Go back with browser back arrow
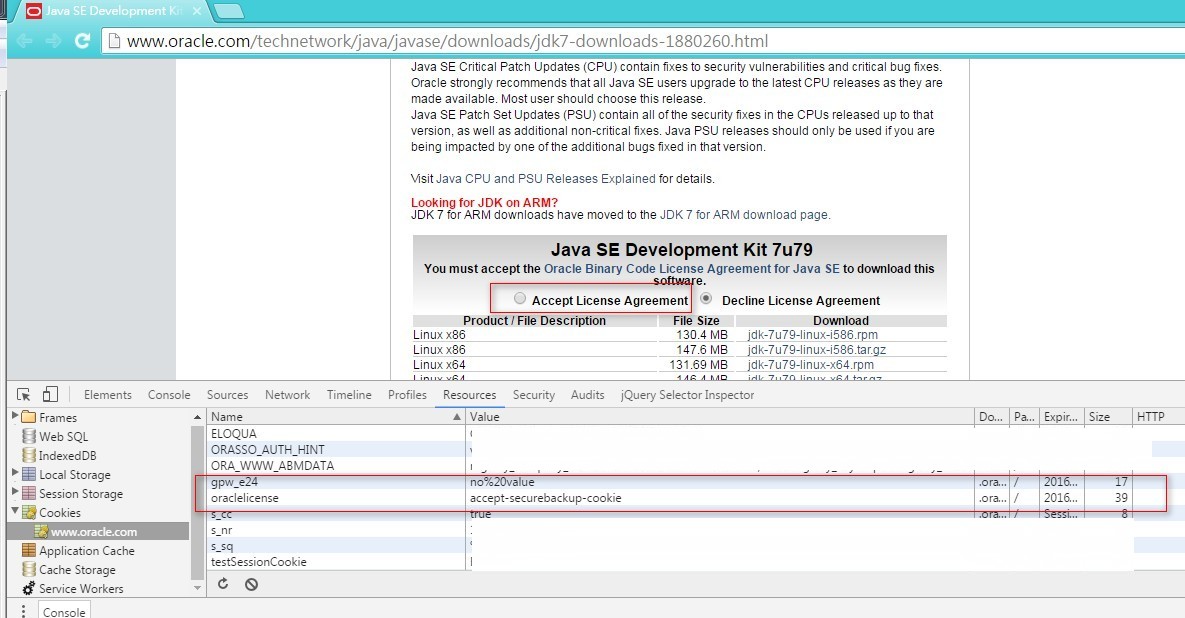The image size is (1185, 618). [24, 41]
